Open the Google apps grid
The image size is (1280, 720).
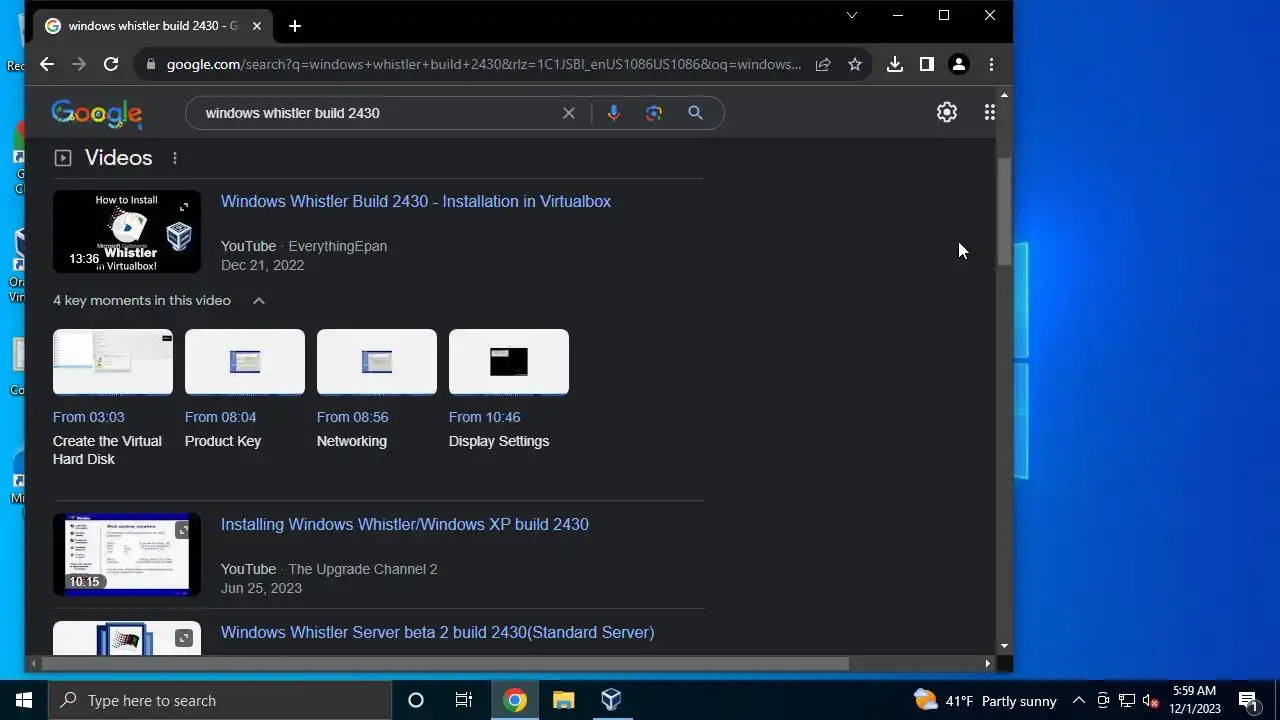[990, 113]
